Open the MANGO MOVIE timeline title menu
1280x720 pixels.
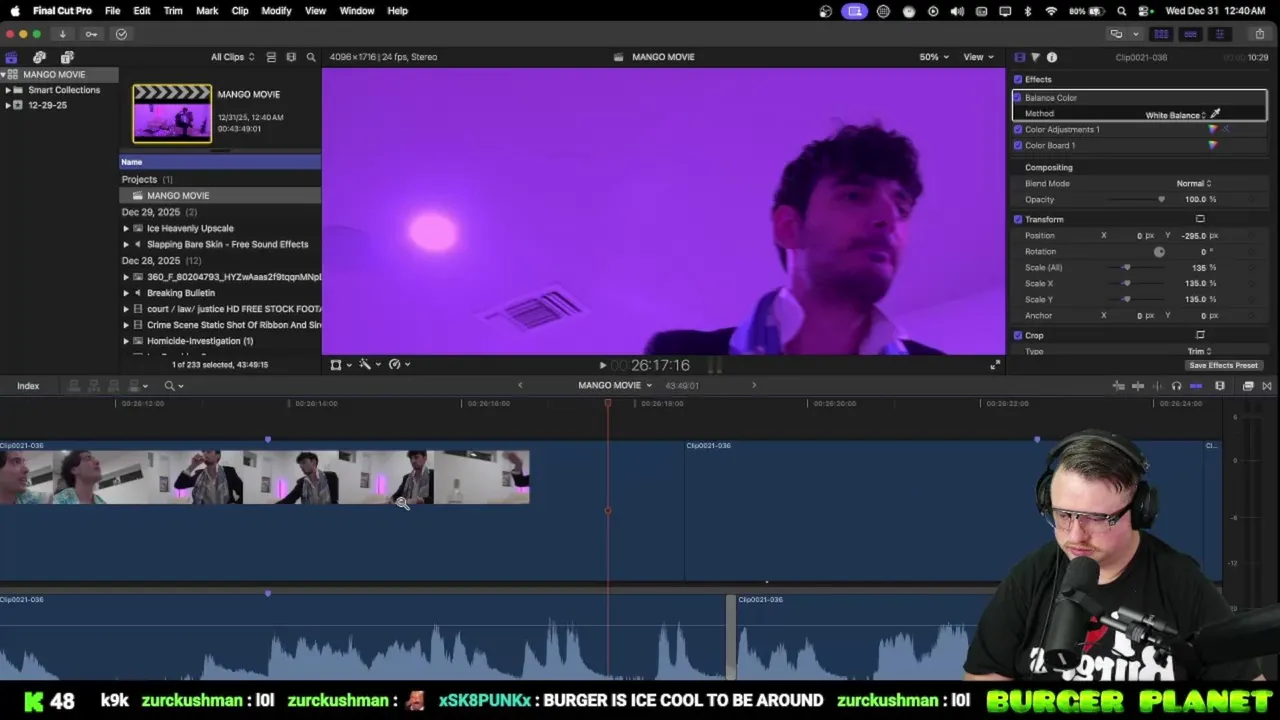point(614,386)
